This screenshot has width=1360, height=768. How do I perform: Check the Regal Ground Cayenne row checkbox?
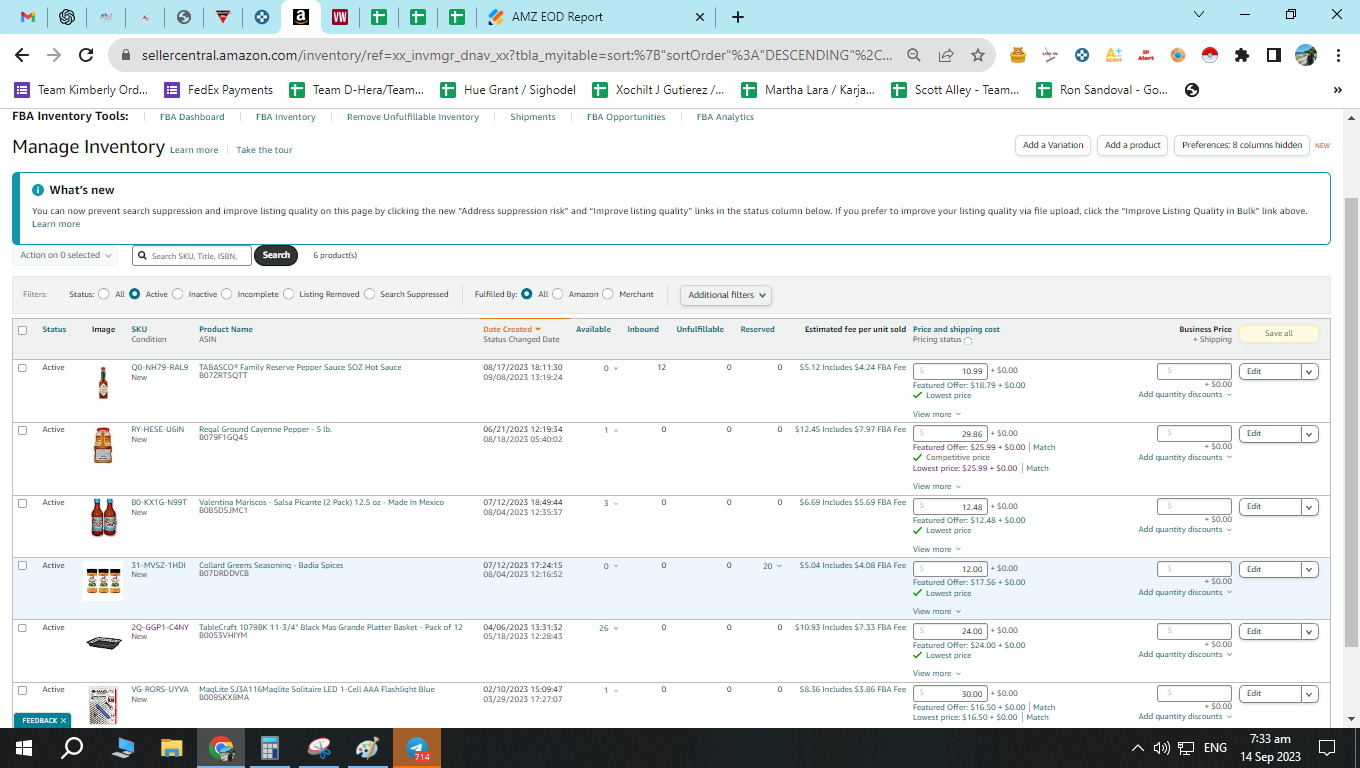pos(22,430)
